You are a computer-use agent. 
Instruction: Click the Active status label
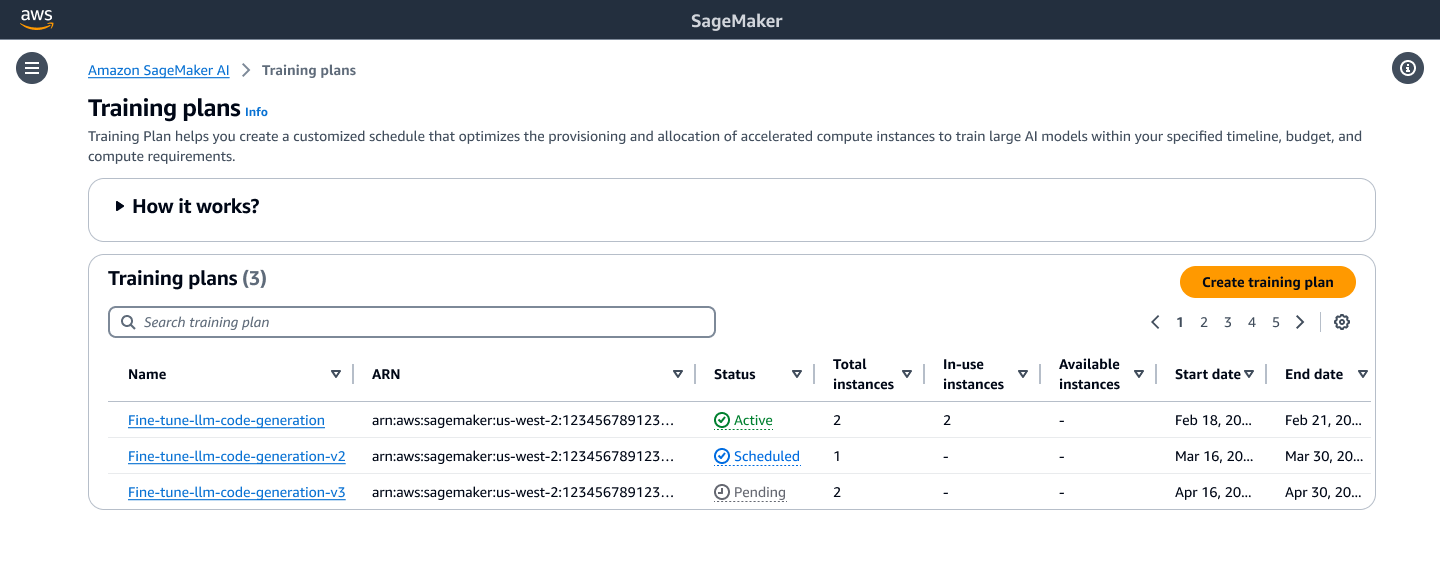coord(753,421)
